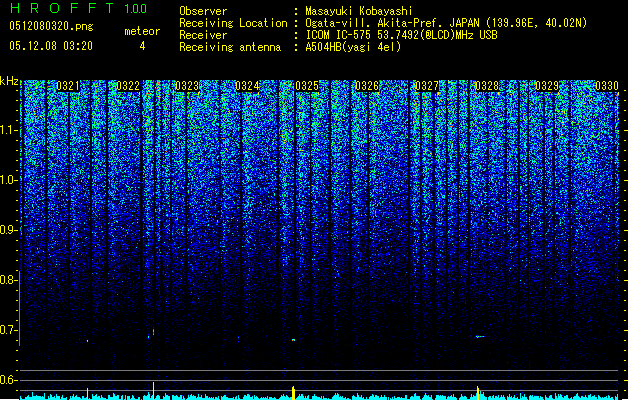Click the 0328 time marker
Image resolution: width=629 pixels, height=400 pixels.
487,86
